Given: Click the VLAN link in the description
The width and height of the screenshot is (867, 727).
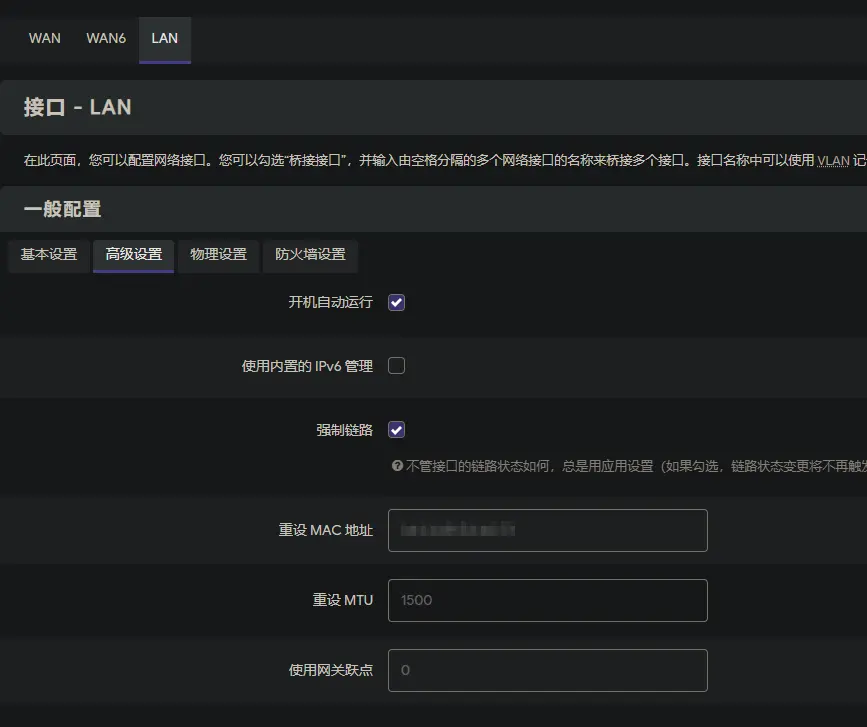Looking at the screenshot, I should [x=834, y=160].
